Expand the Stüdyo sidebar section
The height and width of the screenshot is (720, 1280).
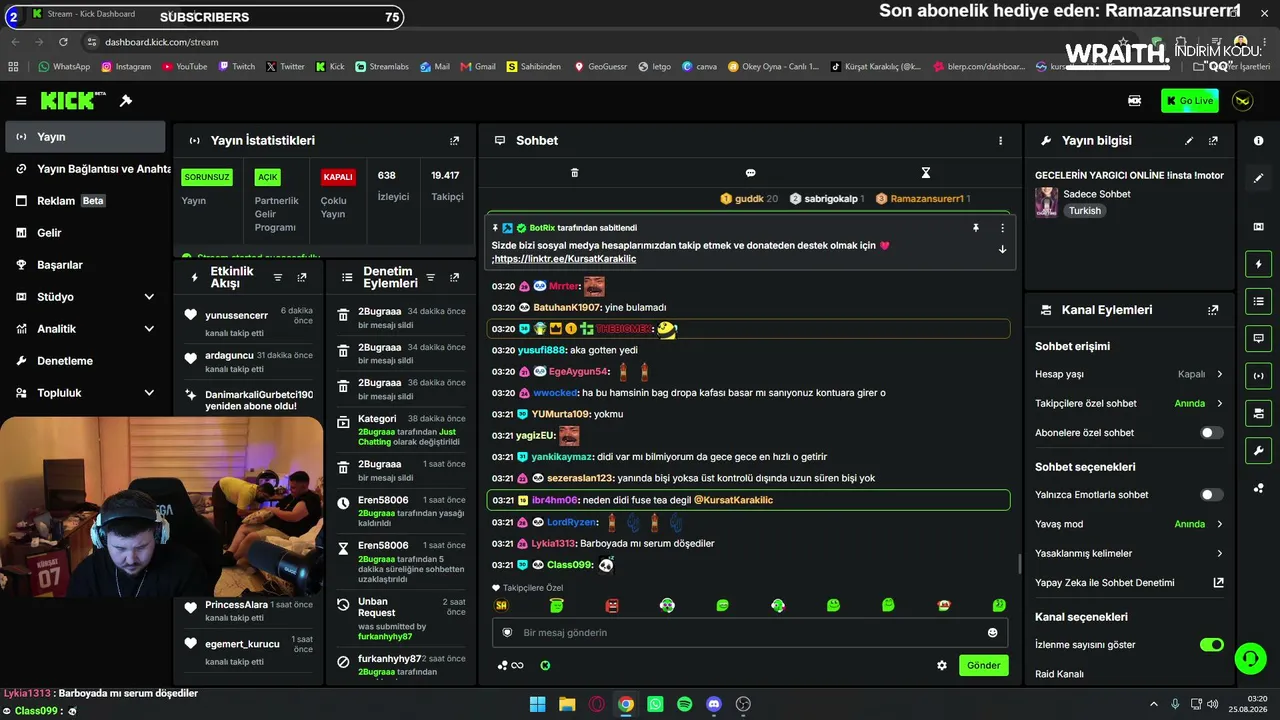(149, 297)
